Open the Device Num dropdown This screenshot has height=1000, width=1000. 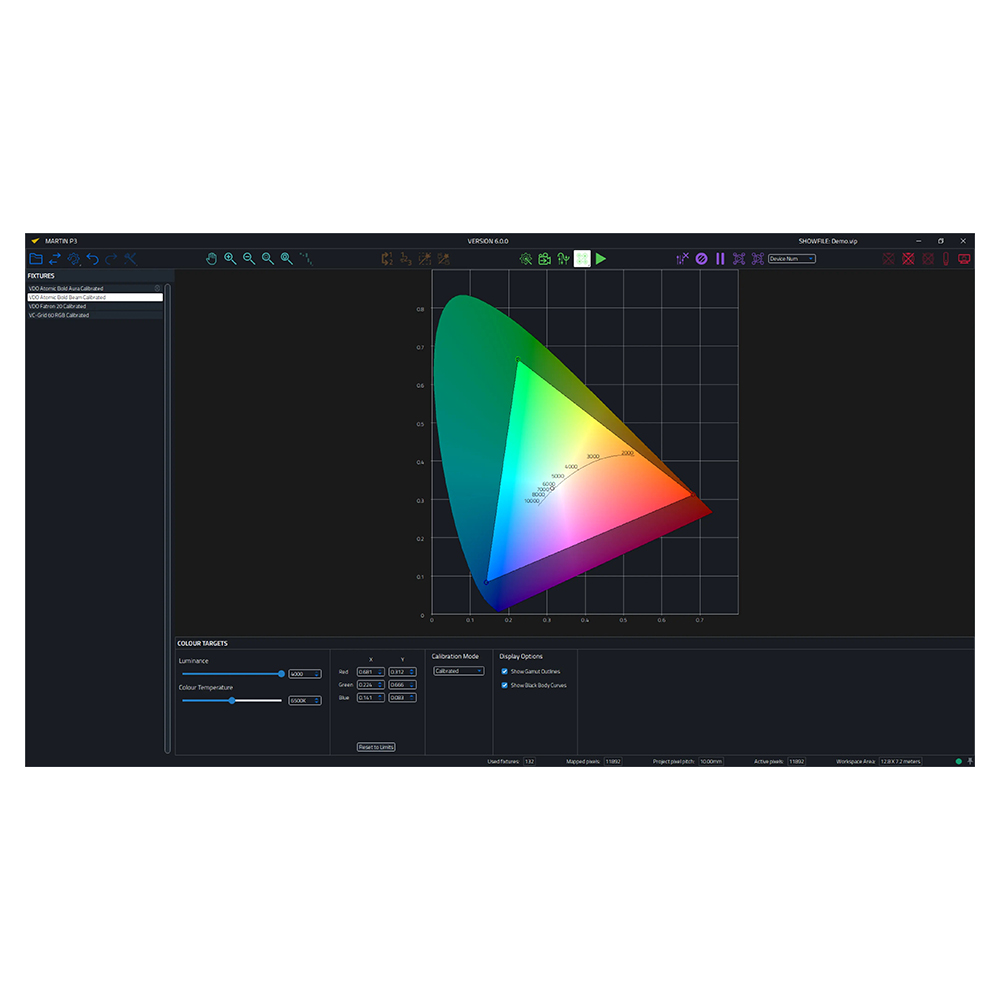791,259
